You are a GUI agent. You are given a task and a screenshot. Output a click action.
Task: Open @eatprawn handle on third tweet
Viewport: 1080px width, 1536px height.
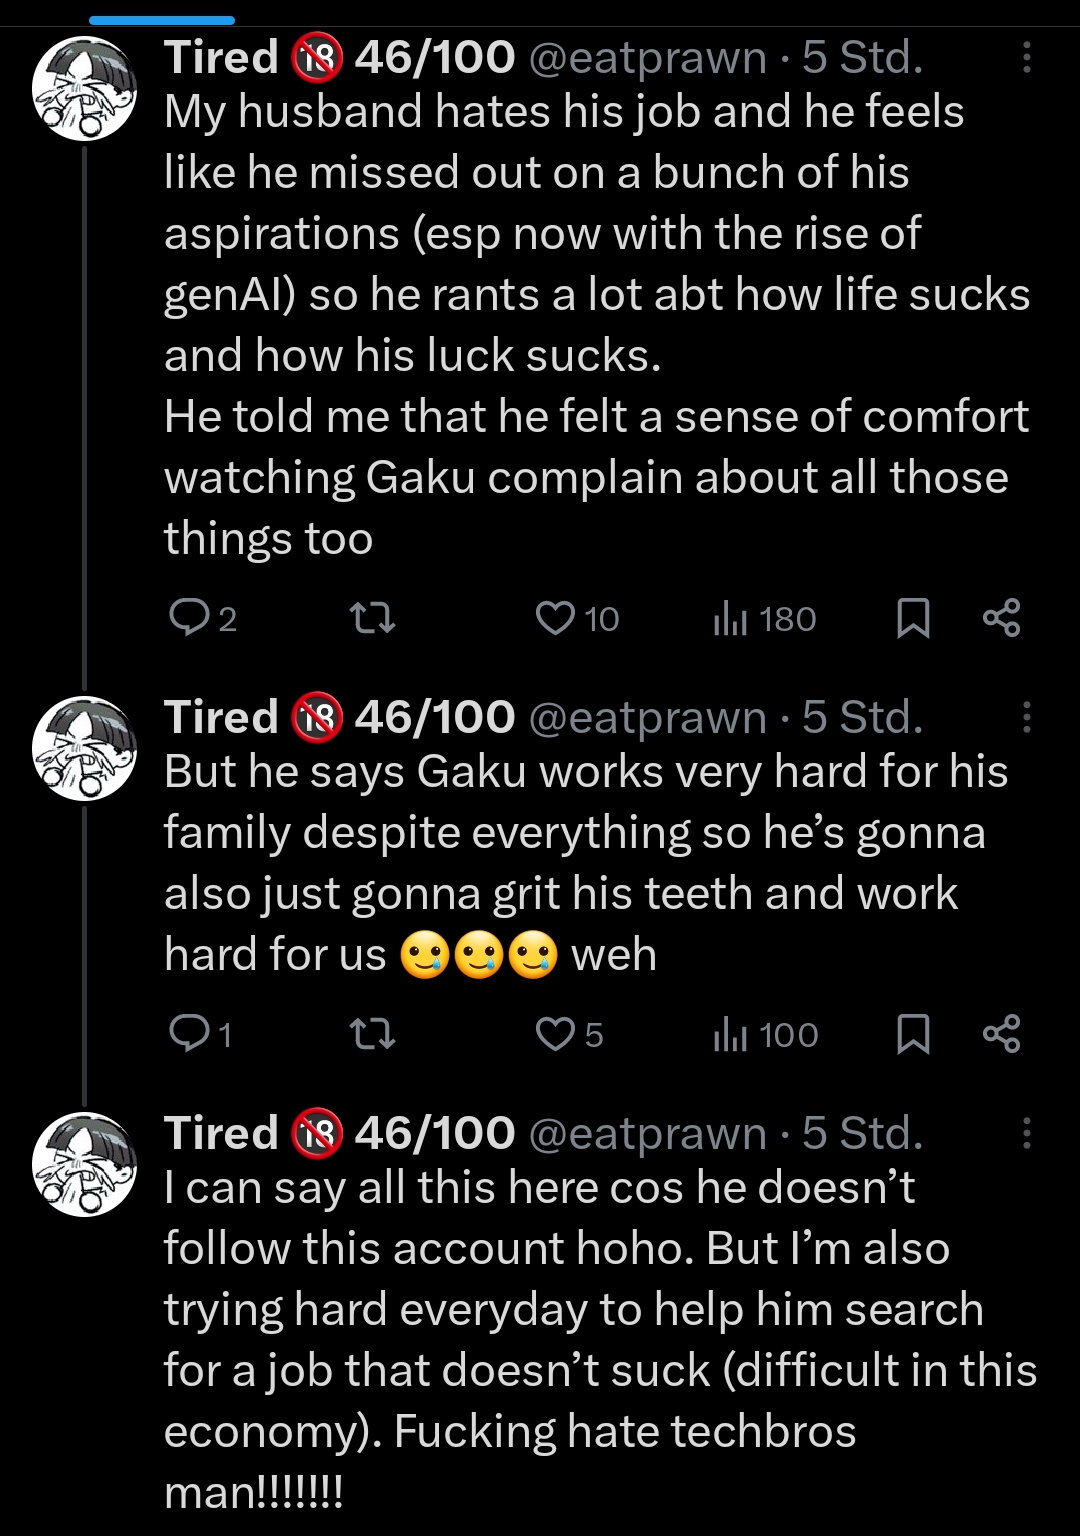click(x=647, y=1133)
